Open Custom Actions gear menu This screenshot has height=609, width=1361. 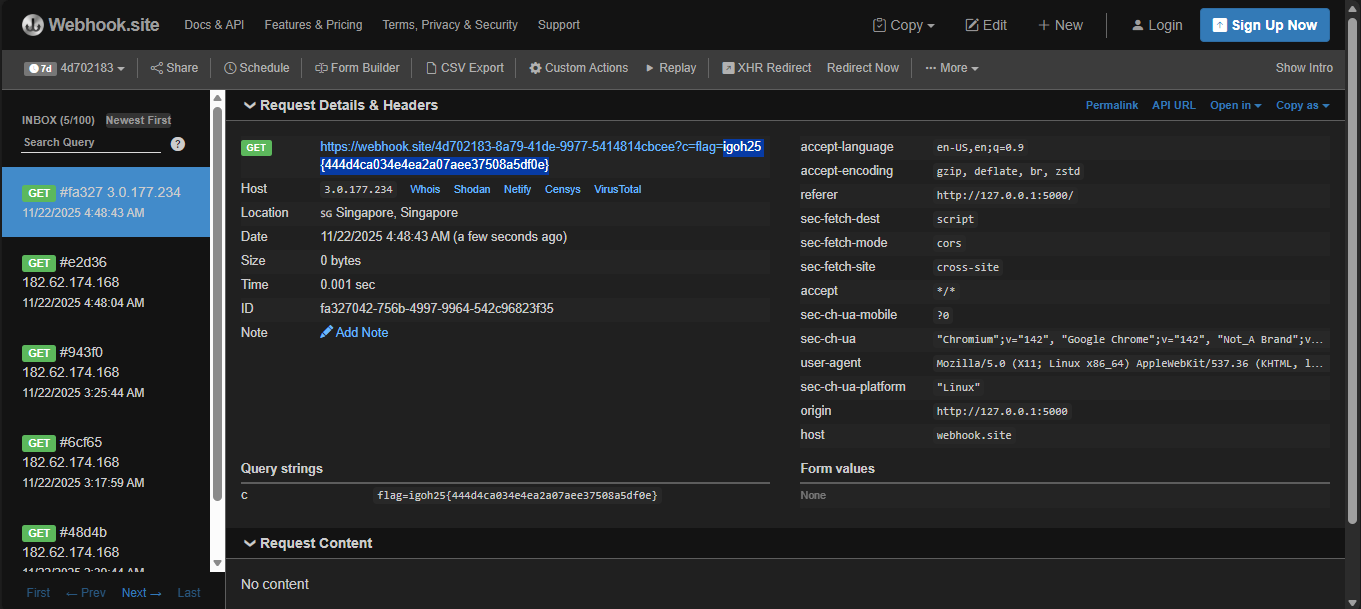pyautogui.click(x=578, y=68)
